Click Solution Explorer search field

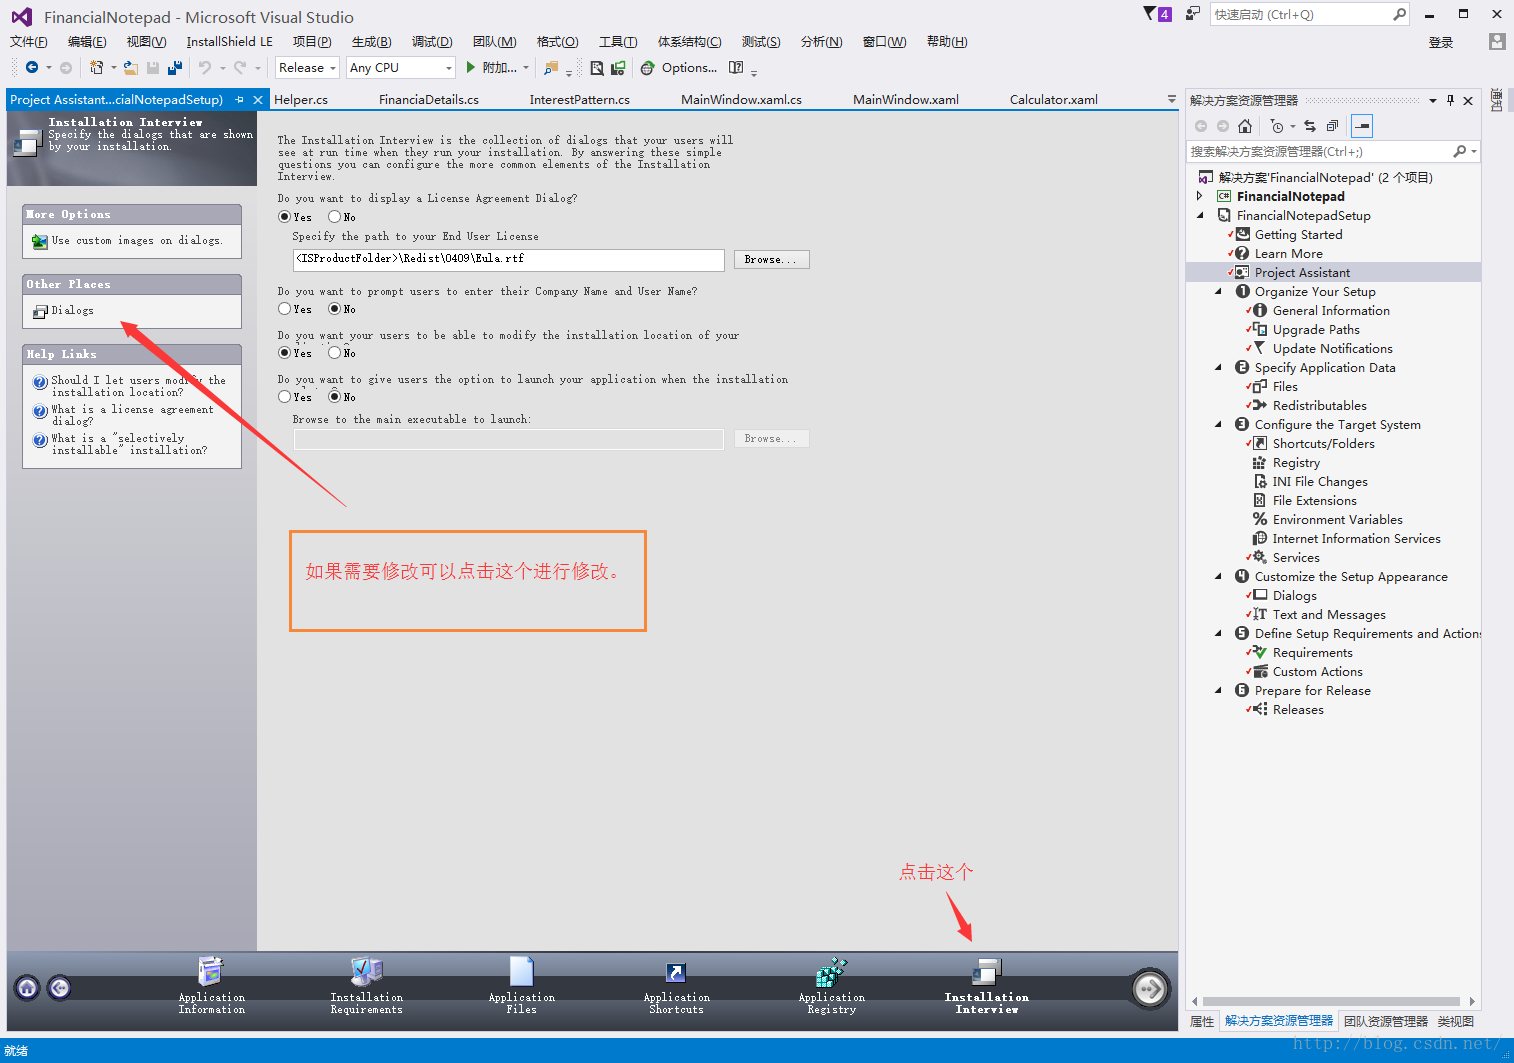click(1332, 151)
